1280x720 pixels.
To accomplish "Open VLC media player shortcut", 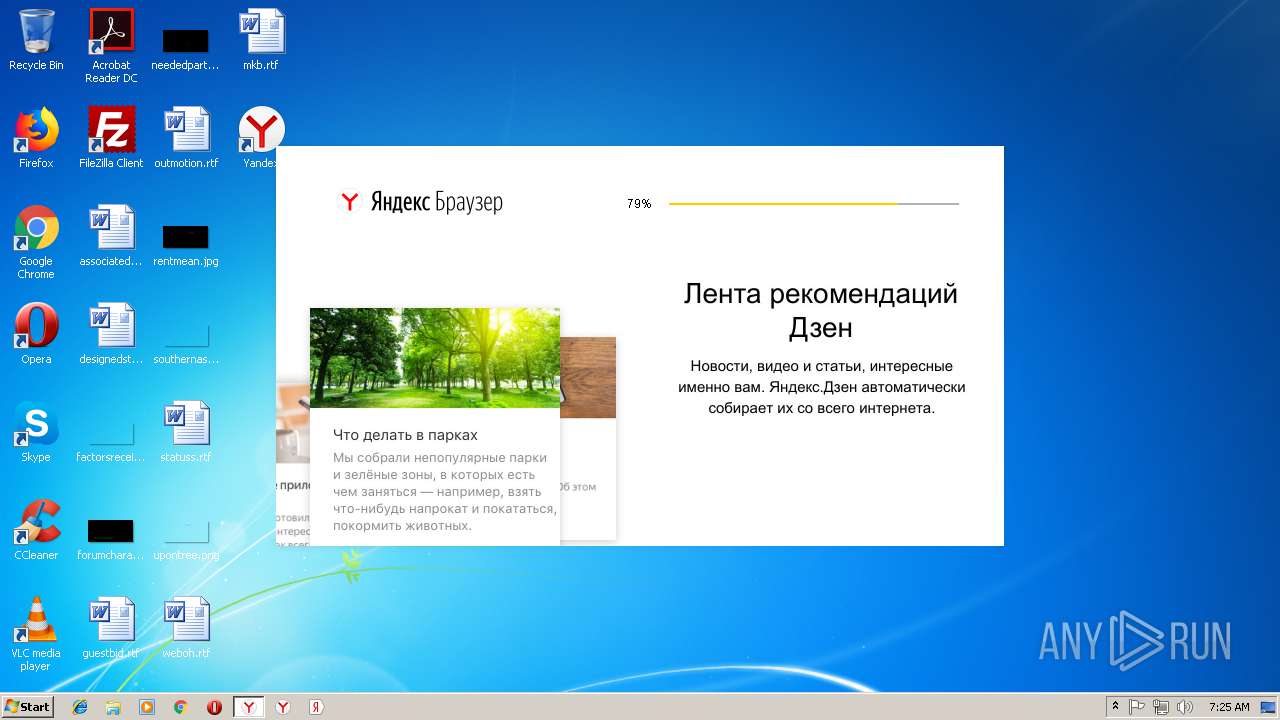I will point(36,634).
